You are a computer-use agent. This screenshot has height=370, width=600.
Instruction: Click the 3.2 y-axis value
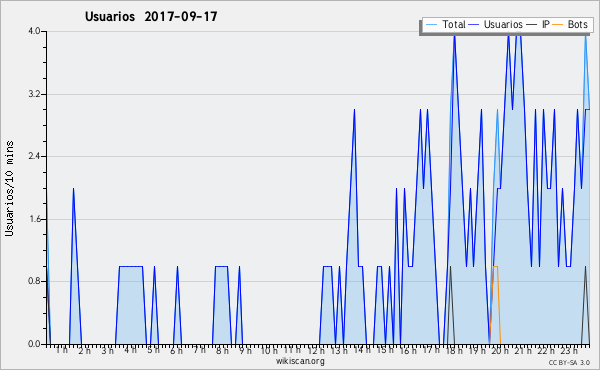tap(34, 94)
